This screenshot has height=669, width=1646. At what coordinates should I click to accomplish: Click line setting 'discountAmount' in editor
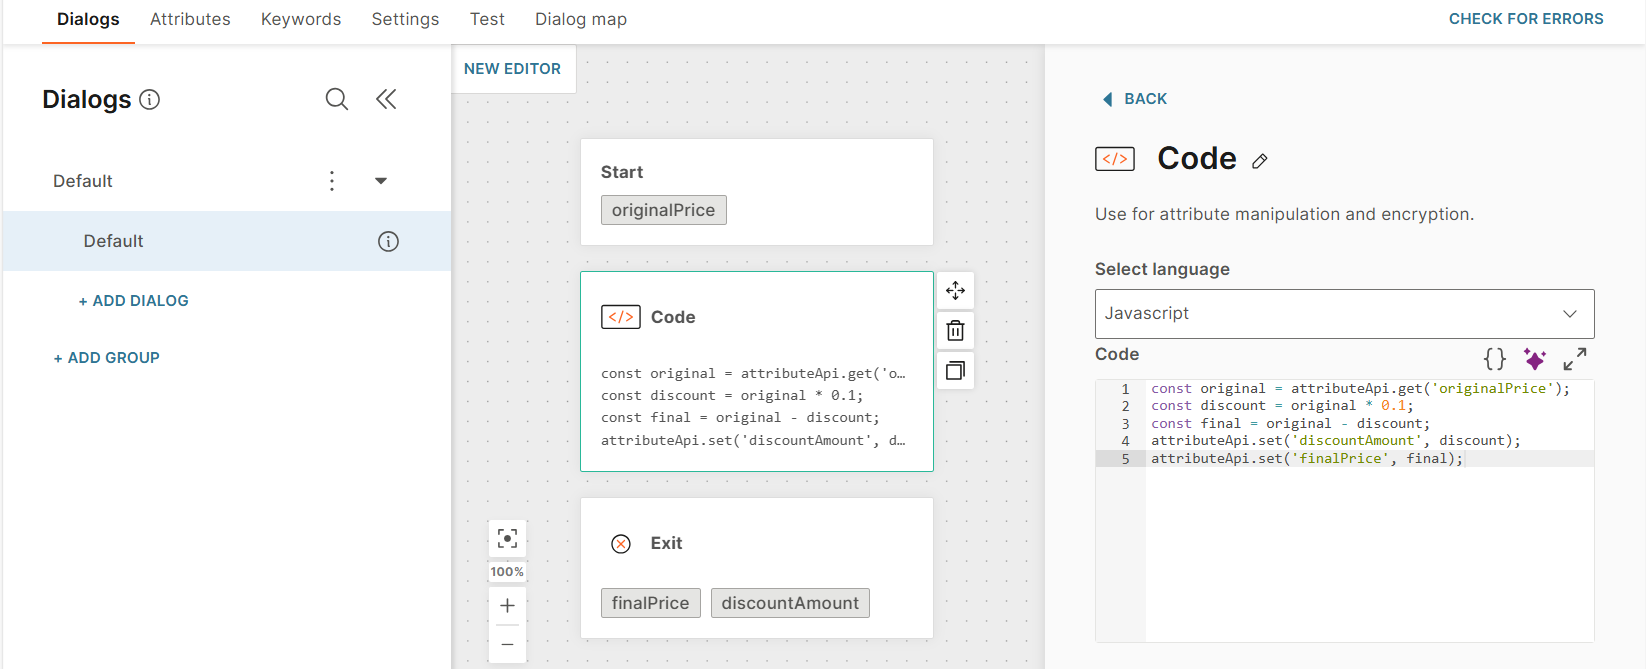tap(1335, 441)
